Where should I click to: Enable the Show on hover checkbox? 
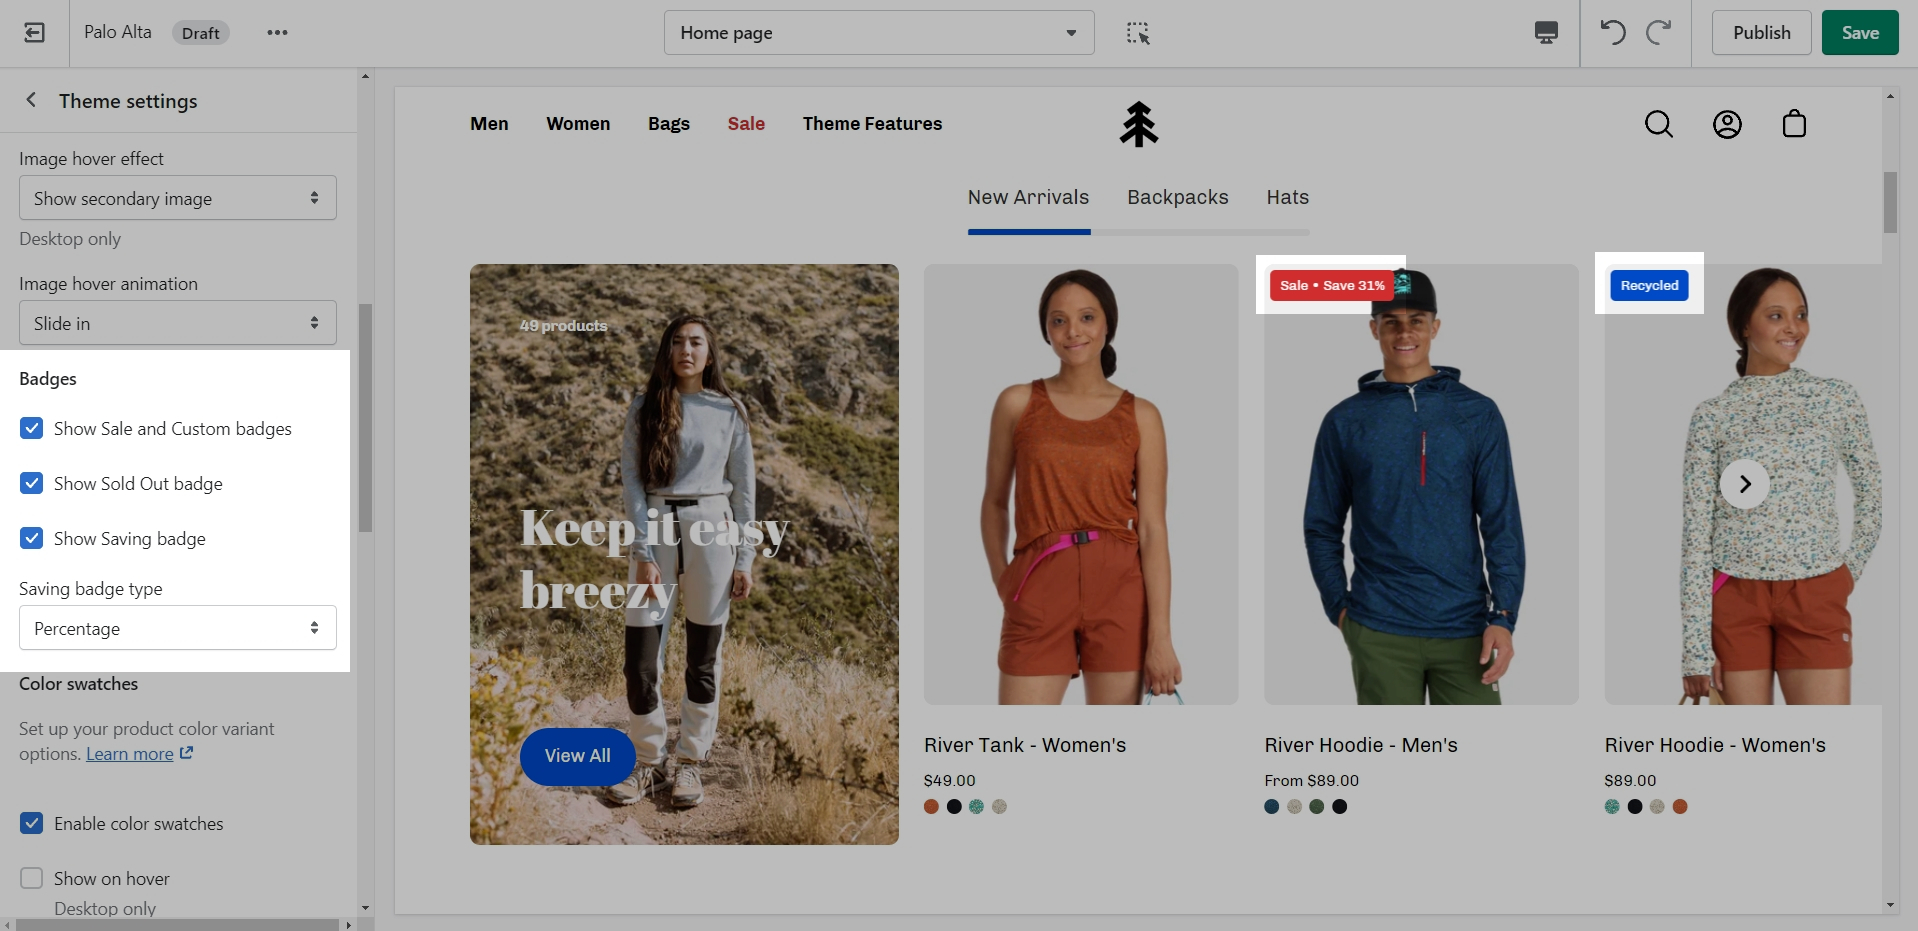pyautogui.click(x=32, y=878)
